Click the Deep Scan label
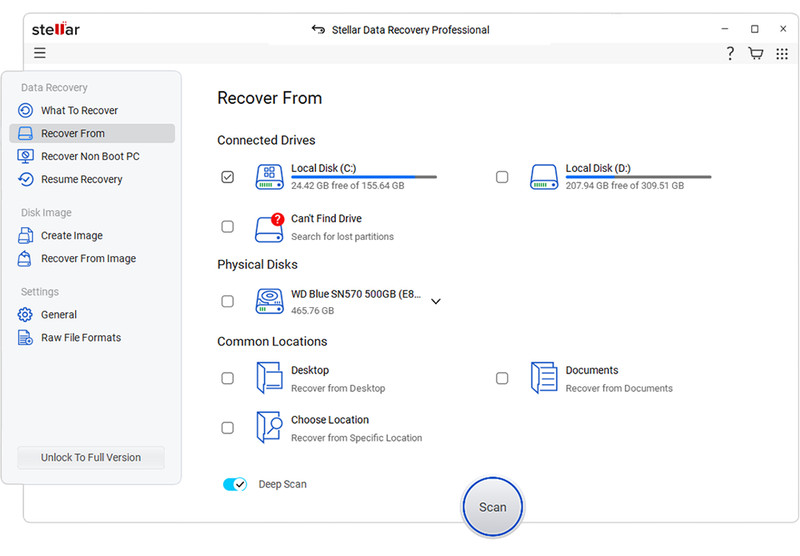 pos(282,484)
